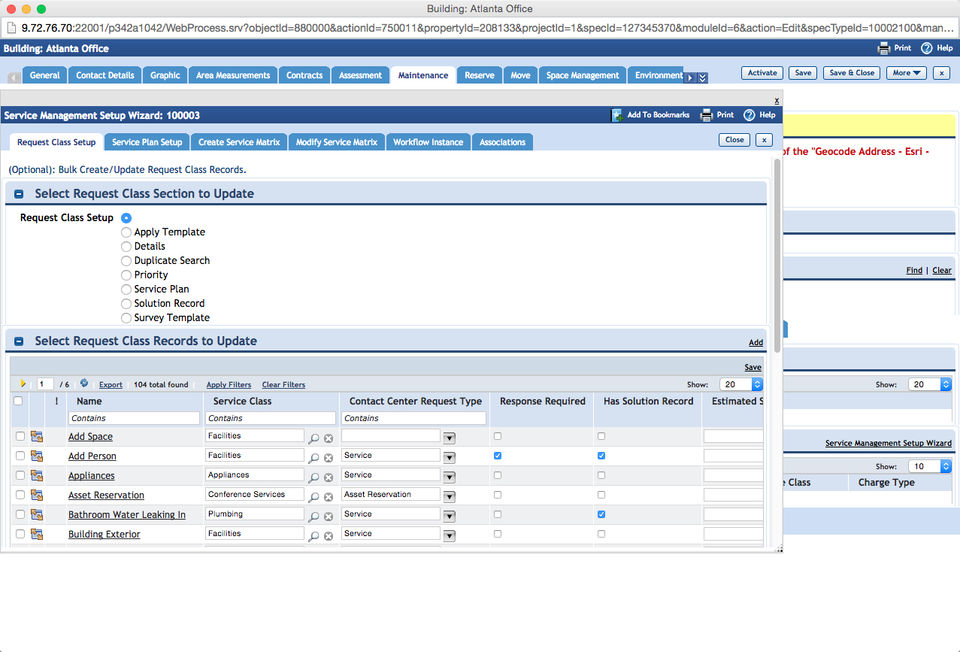Open the Space Management tab
The height and width of the screenshot is (652, 960).
(x=582, y=75)
